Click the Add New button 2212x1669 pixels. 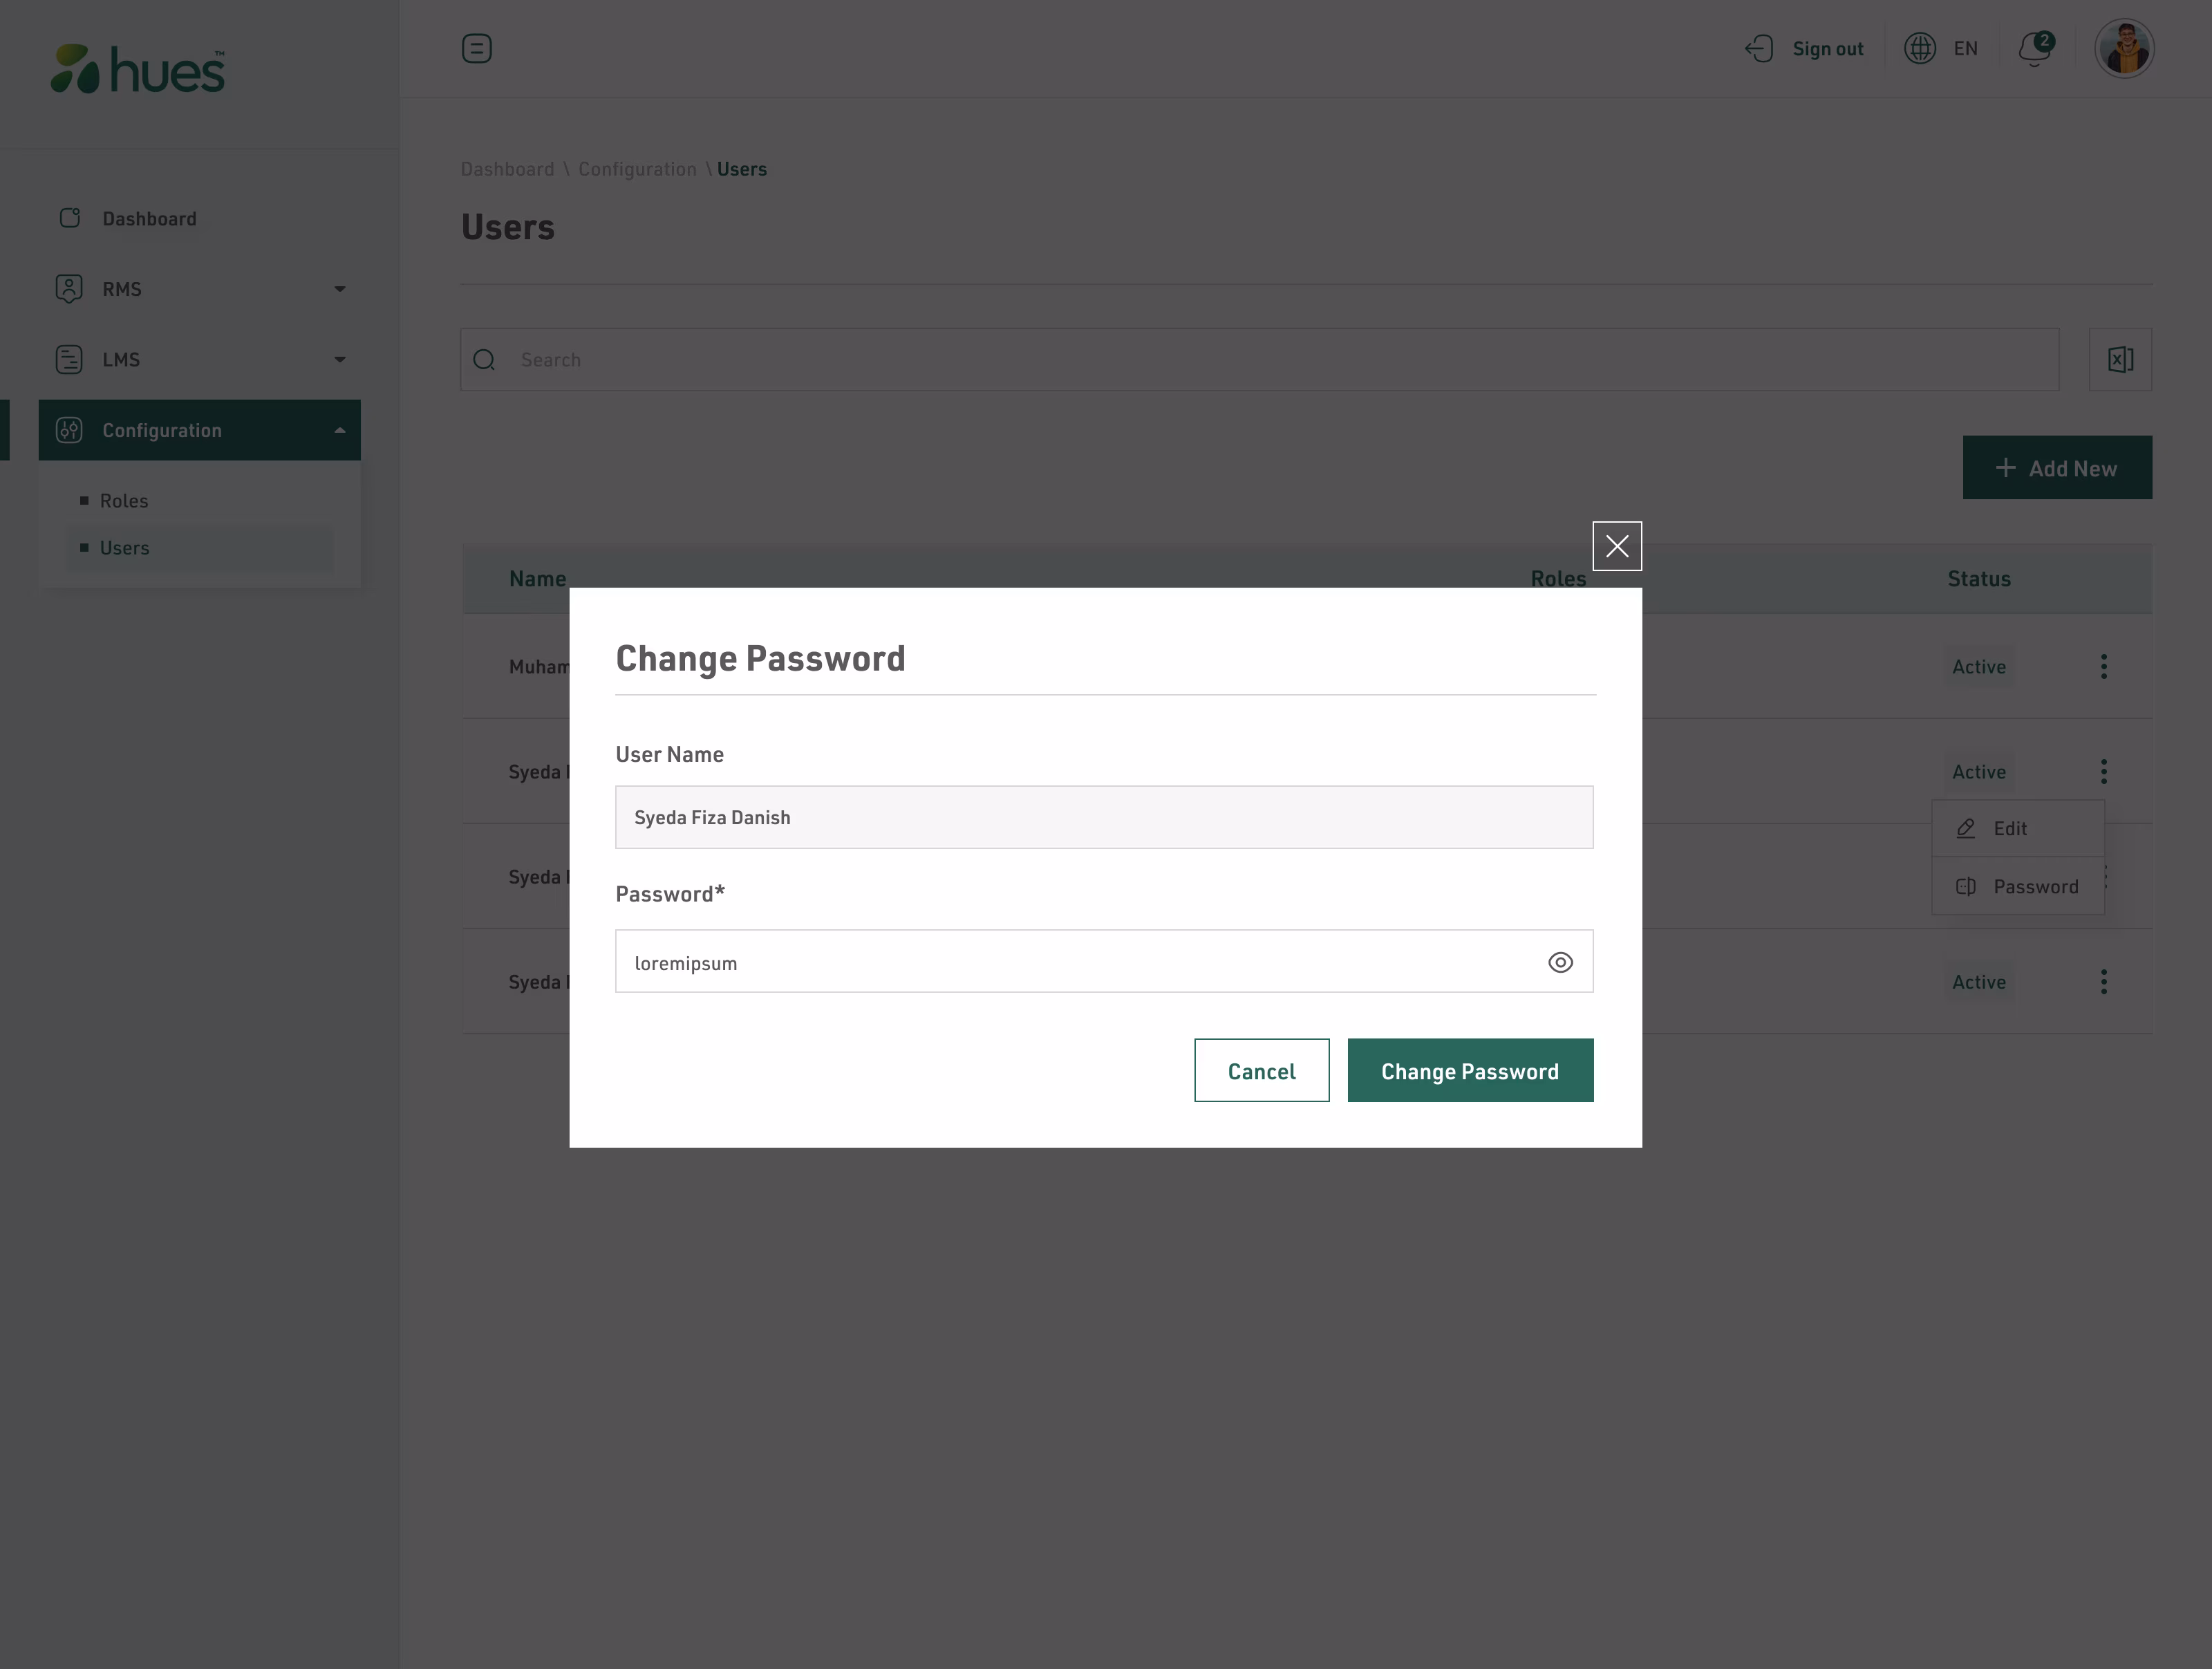[2057, 467]
